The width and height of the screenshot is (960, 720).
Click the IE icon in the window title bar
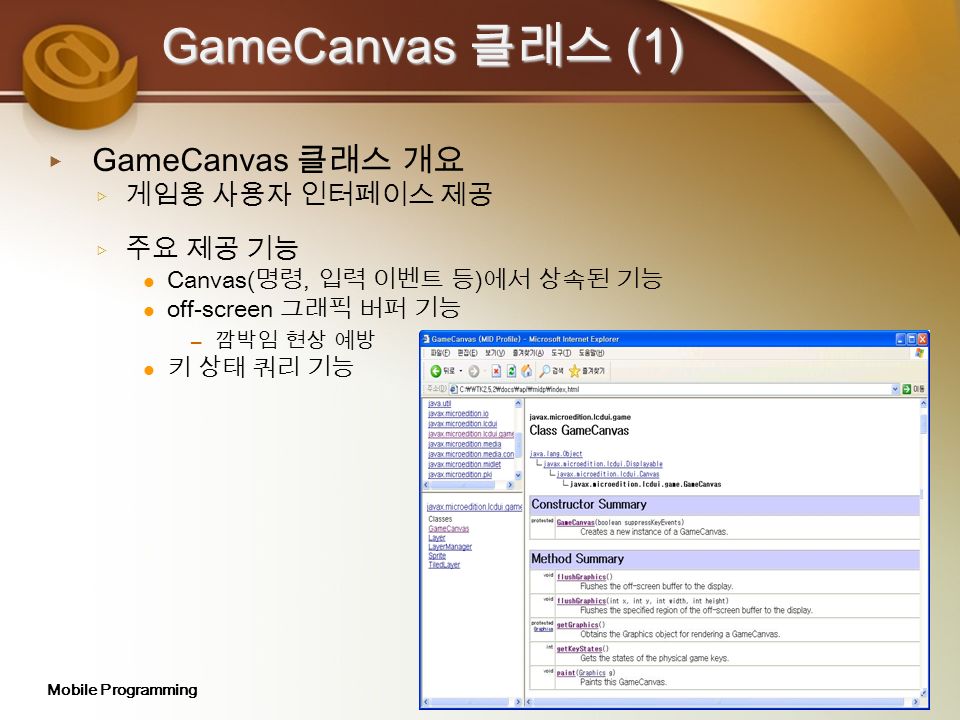coord(426,339)
